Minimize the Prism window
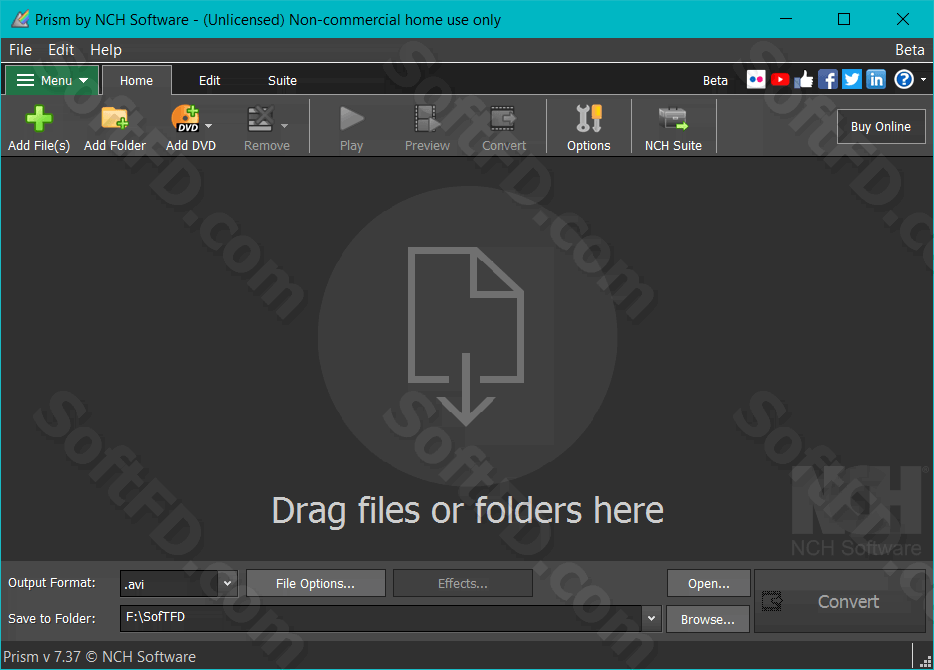The width and height of the screenshot is (934, 670). pos(786,19)
